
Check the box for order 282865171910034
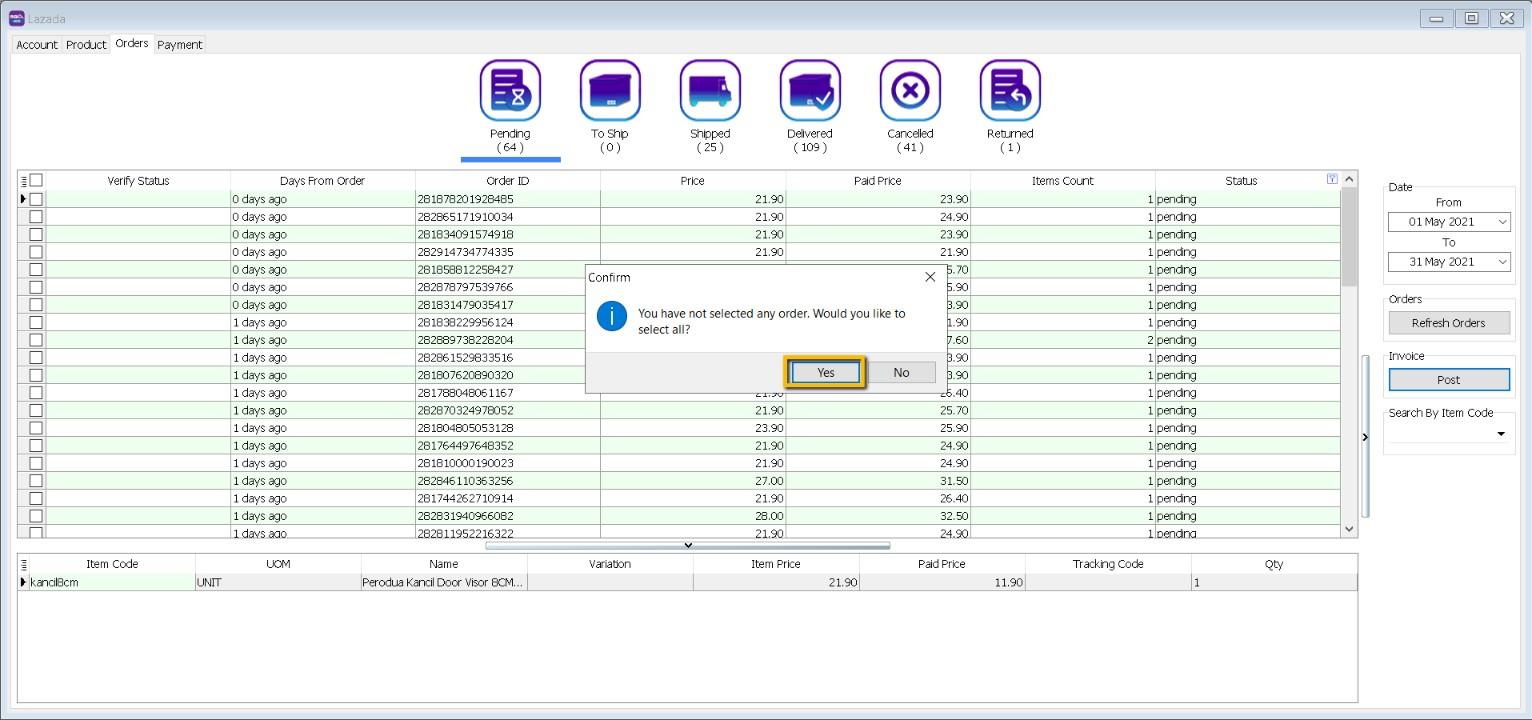[36, 217]
